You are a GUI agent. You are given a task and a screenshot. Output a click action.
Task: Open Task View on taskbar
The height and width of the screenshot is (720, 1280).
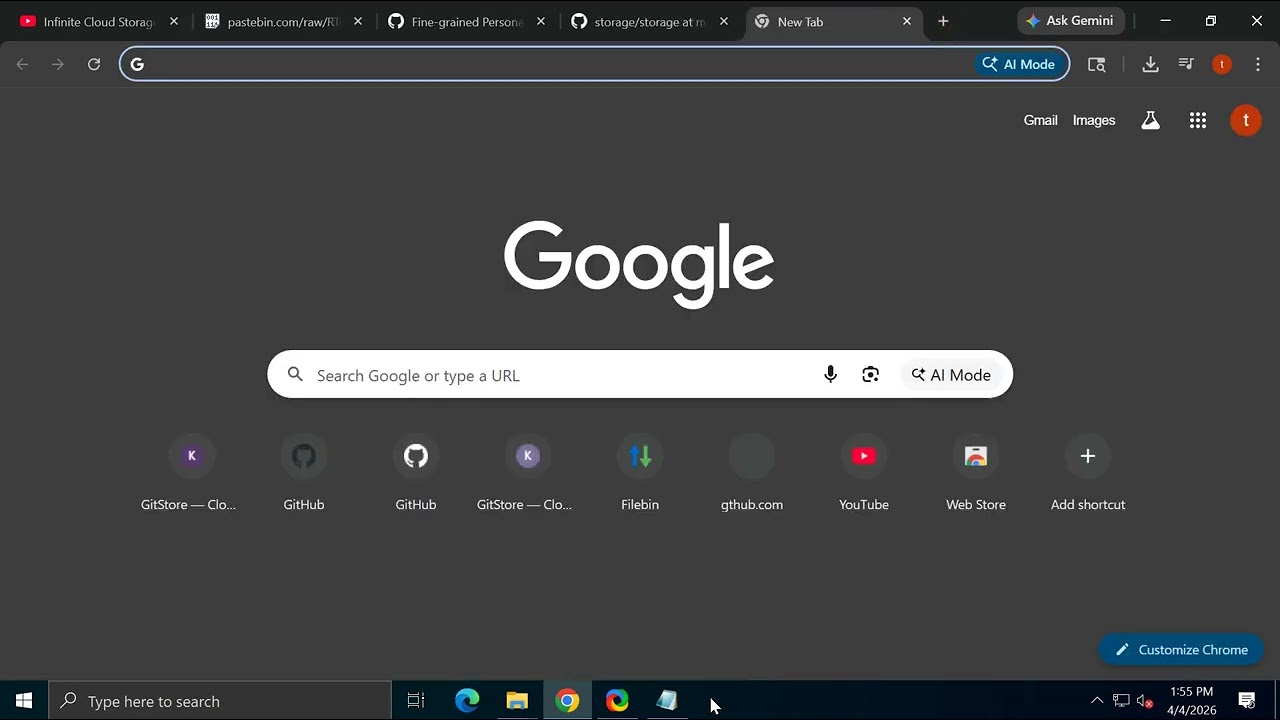pos(416,701)
